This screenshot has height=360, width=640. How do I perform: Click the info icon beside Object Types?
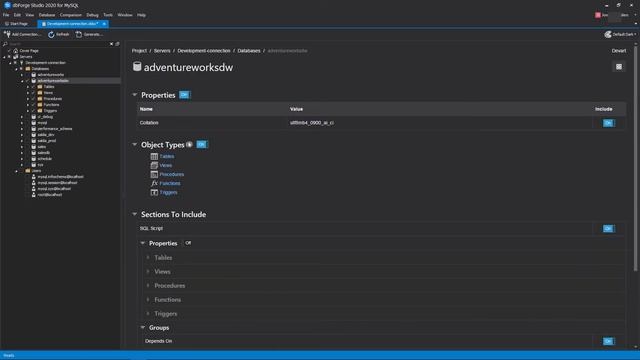[189, 144]
